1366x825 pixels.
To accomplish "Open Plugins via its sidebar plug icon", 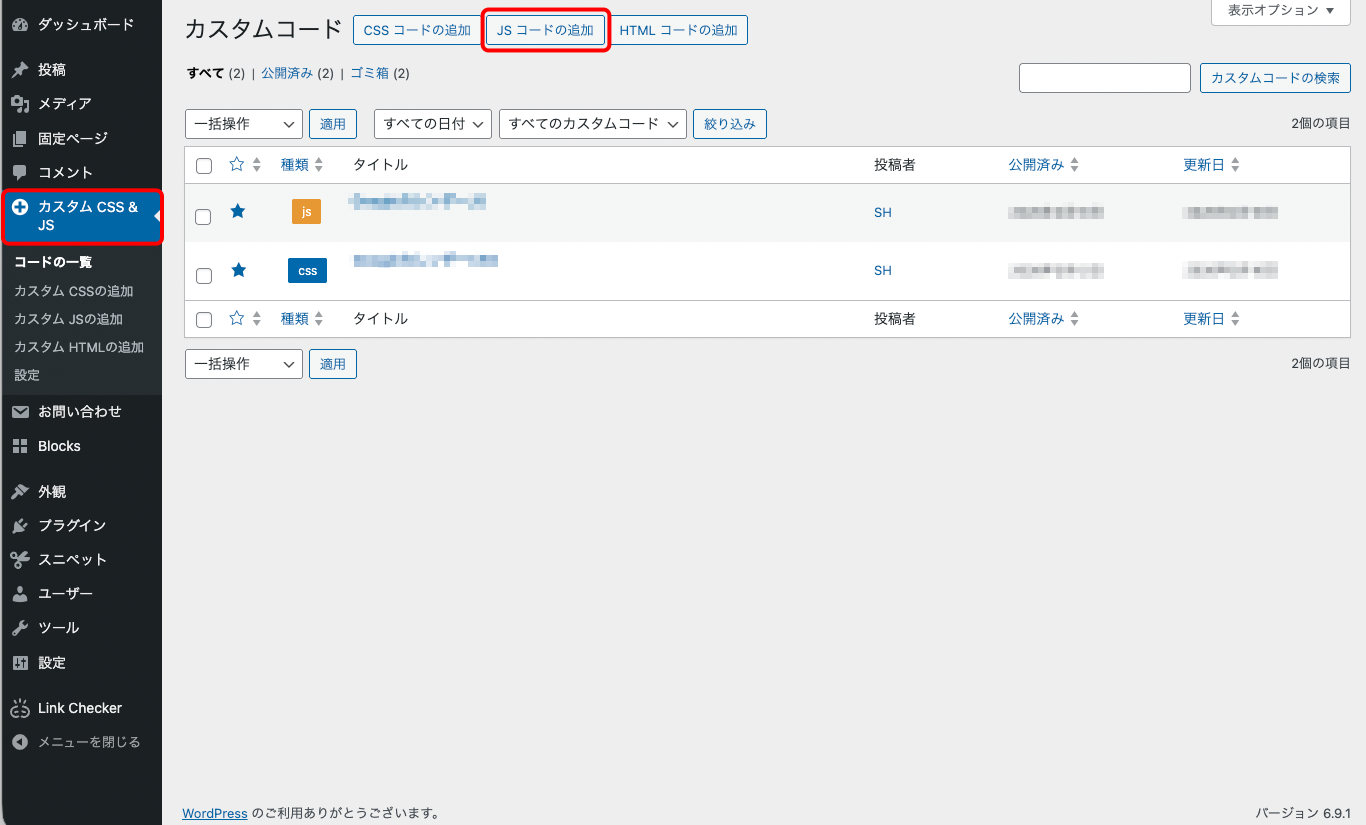I will 20,526.
